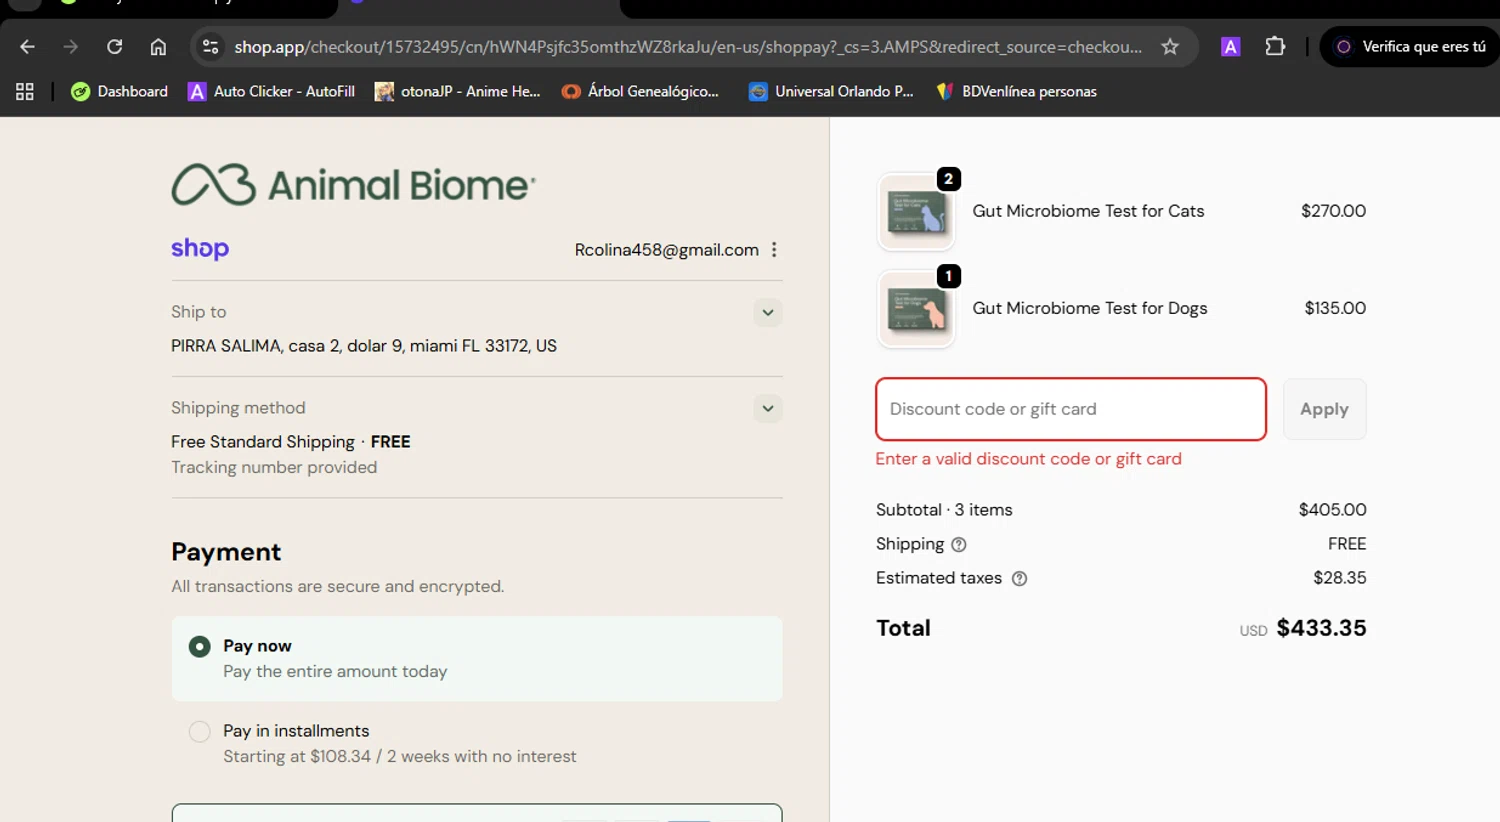Viewport: 1500px width, 822px height.
Task: Click the $270.00 cats test price
Action: tap(1333, 211)
